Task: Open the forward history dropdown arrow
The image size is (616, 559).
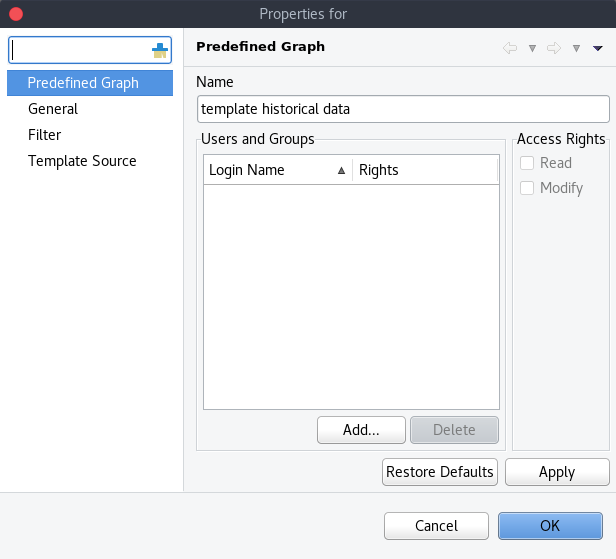Action: coord(576,48)
